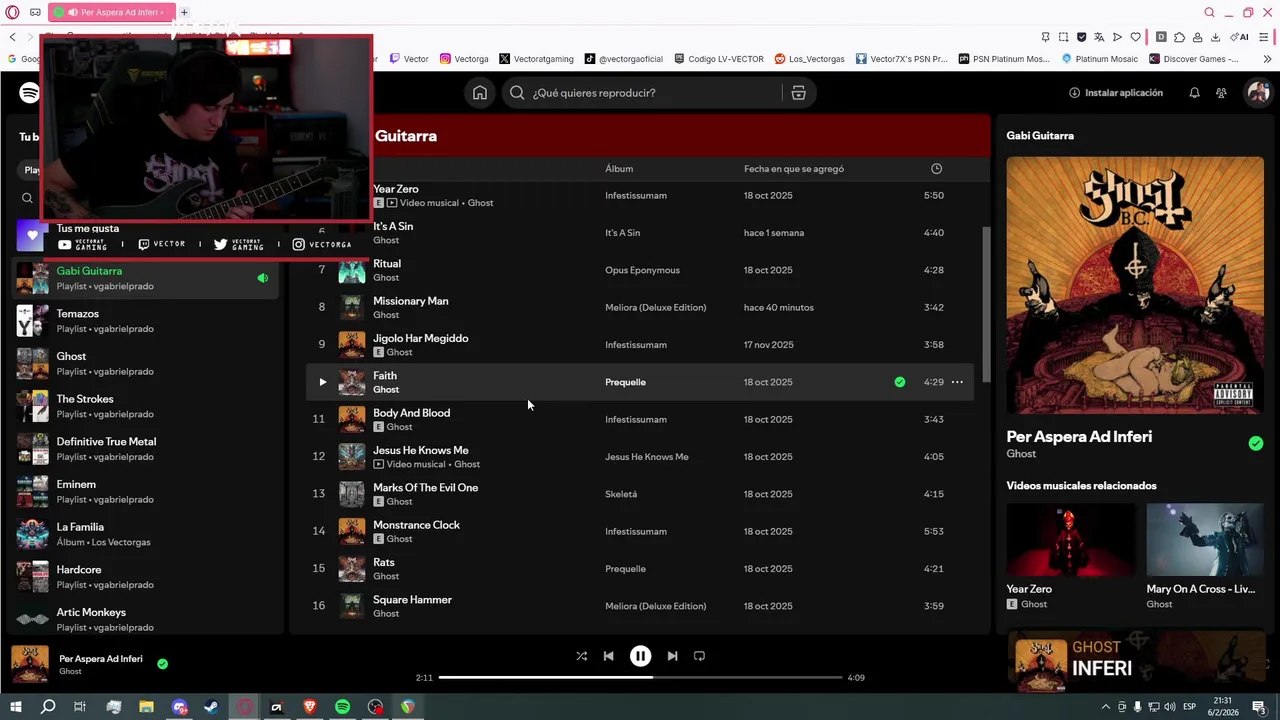The image size is (1280, 720).
Task: Open Windows Start menu
Action: pos(15,707)
